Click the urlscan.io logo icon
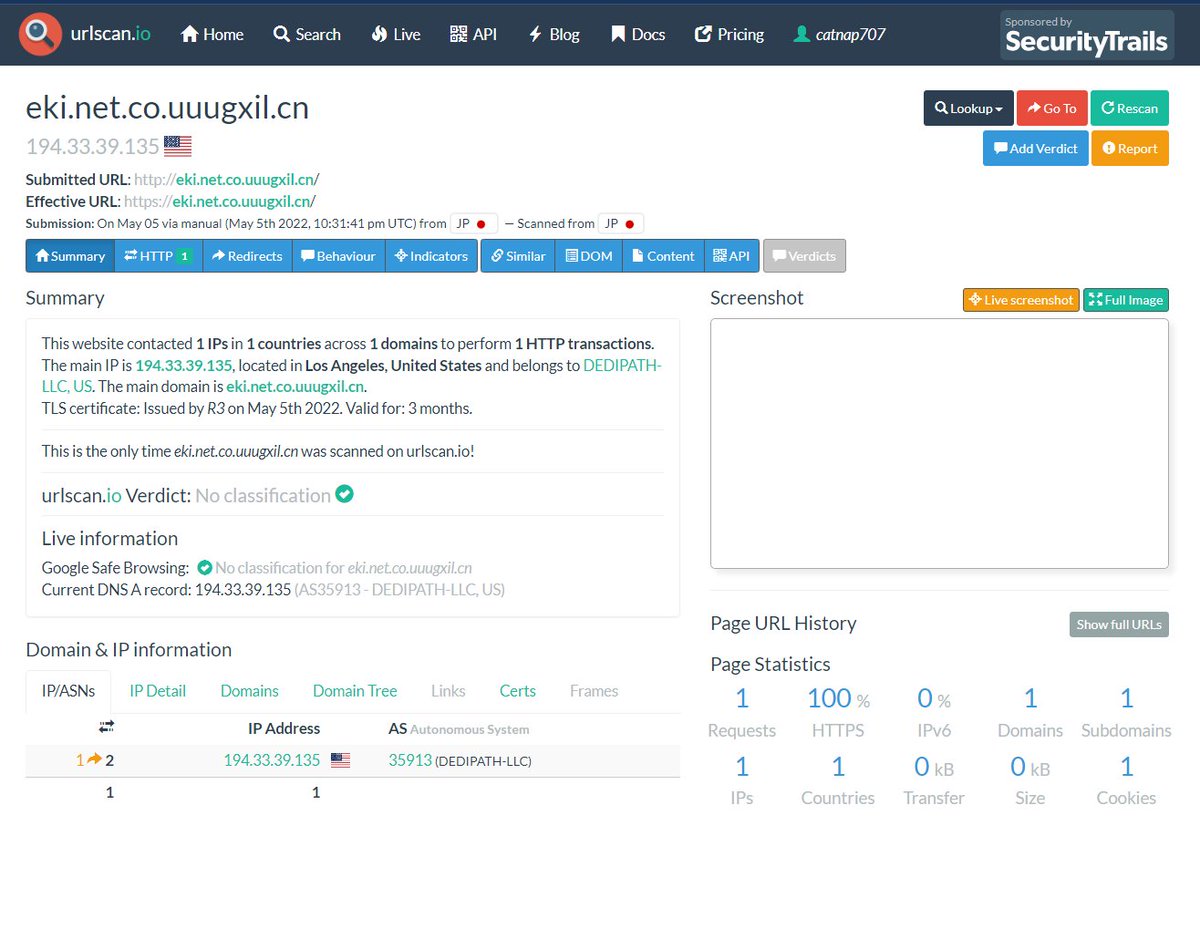The height and width of the screenshot is (929, 1200). tap(40, 34)
